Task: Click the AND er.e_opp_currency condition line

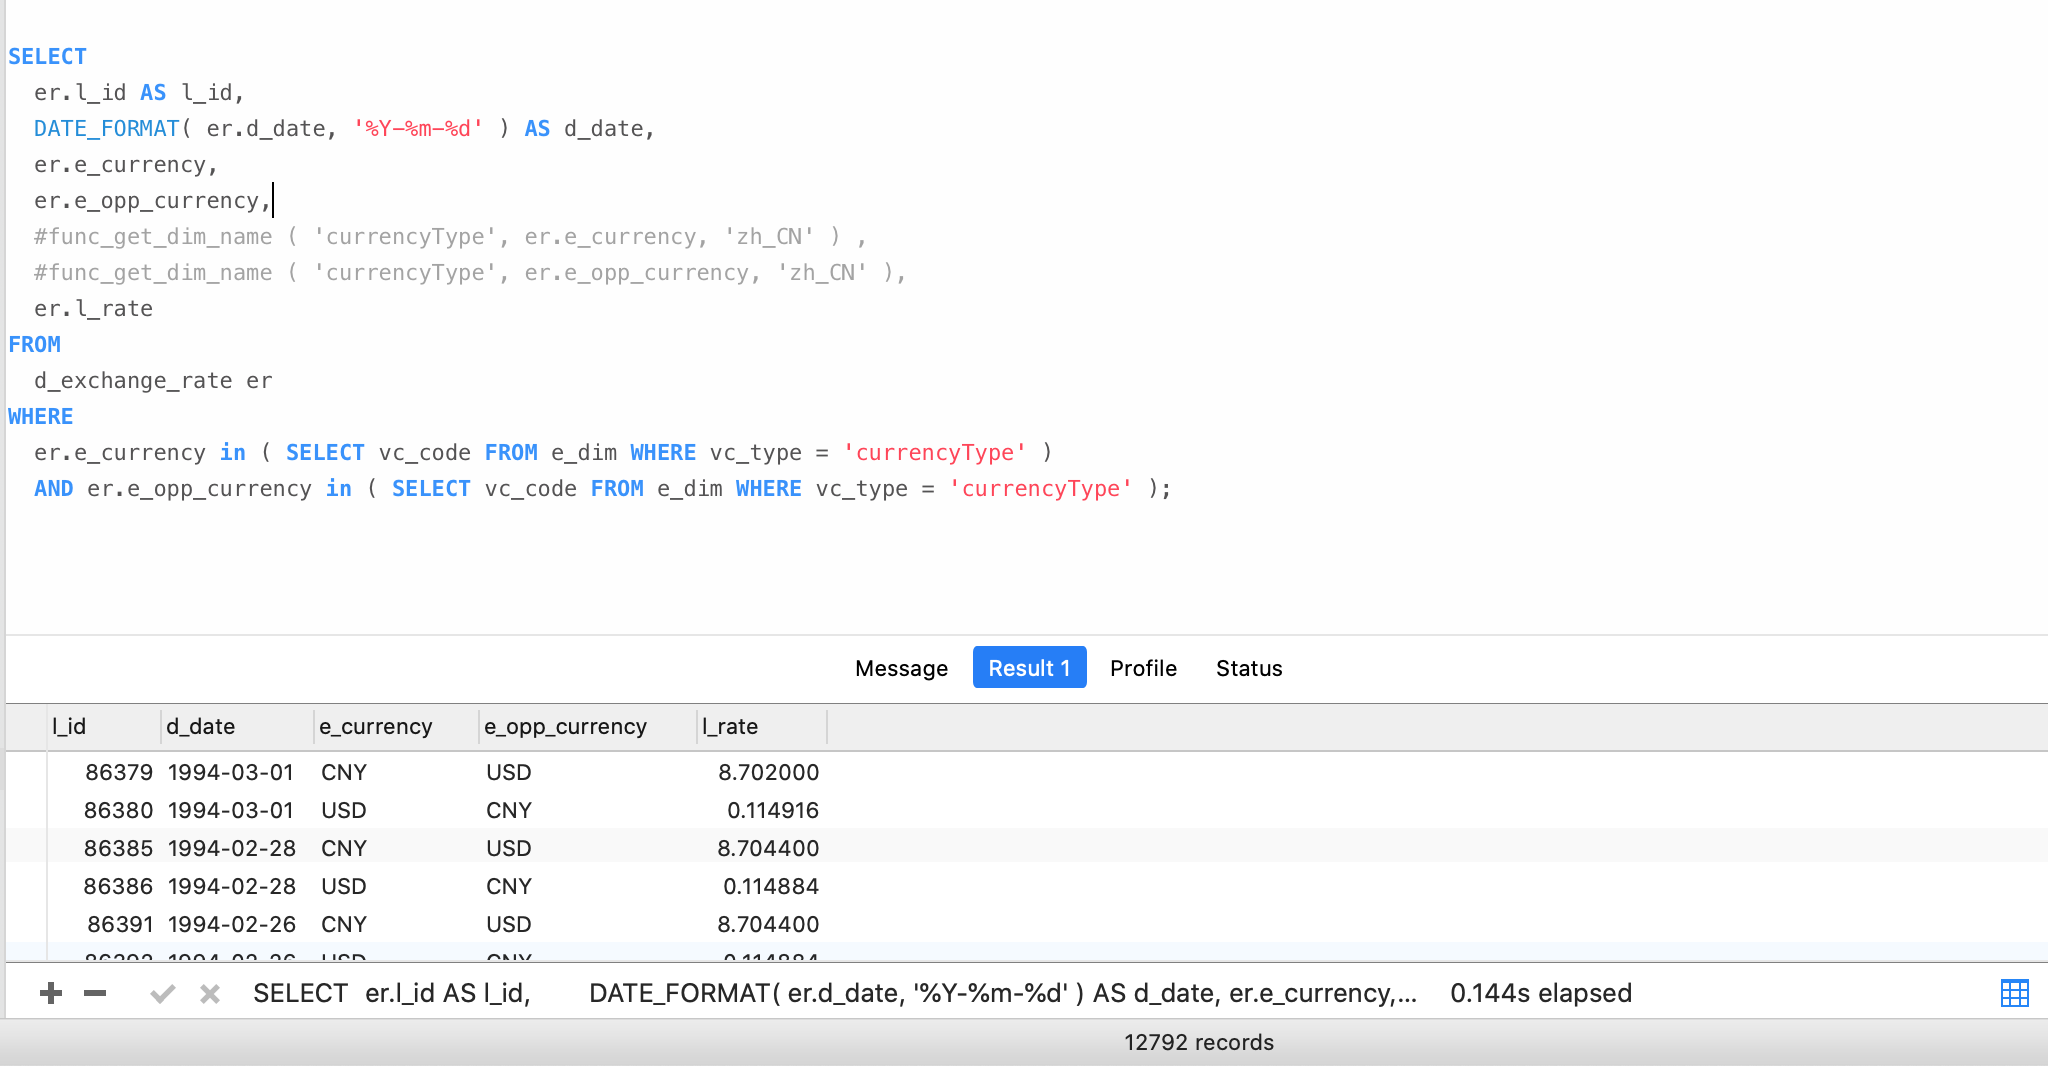Action: click(x=602, y=489)
